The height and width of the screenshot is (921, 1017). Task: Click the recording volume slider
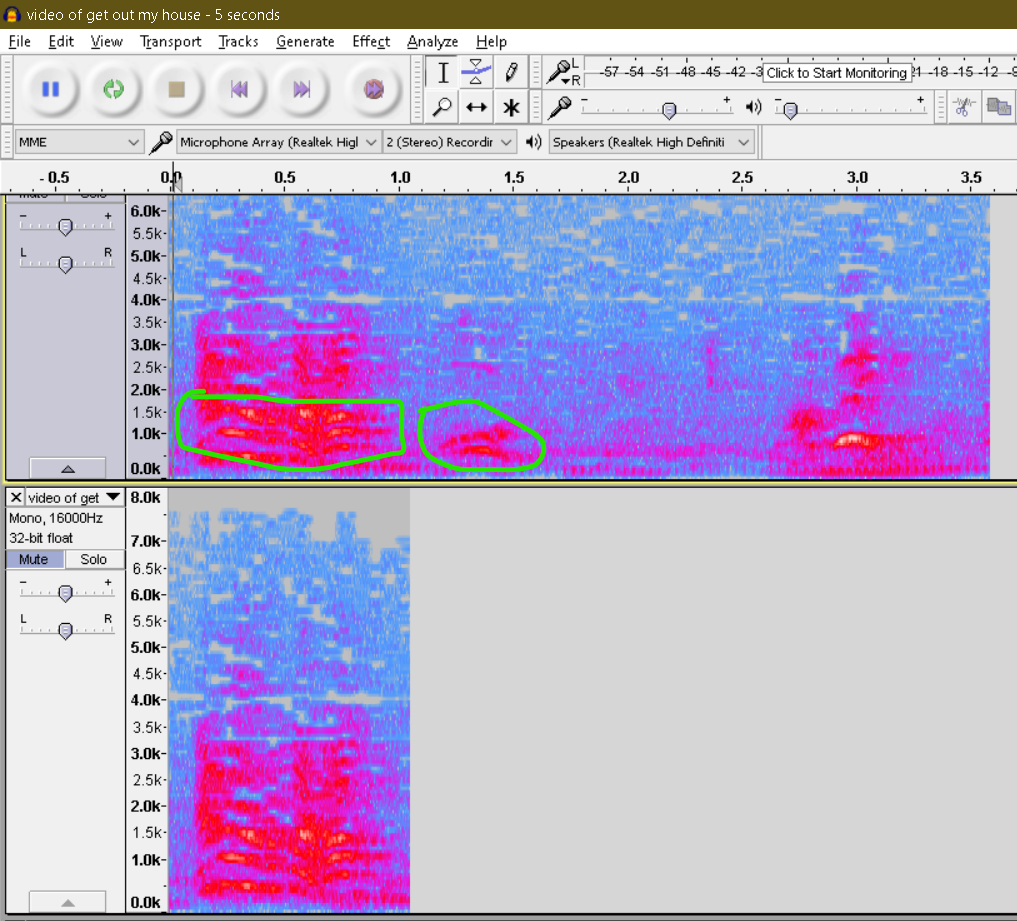point(669,109)
